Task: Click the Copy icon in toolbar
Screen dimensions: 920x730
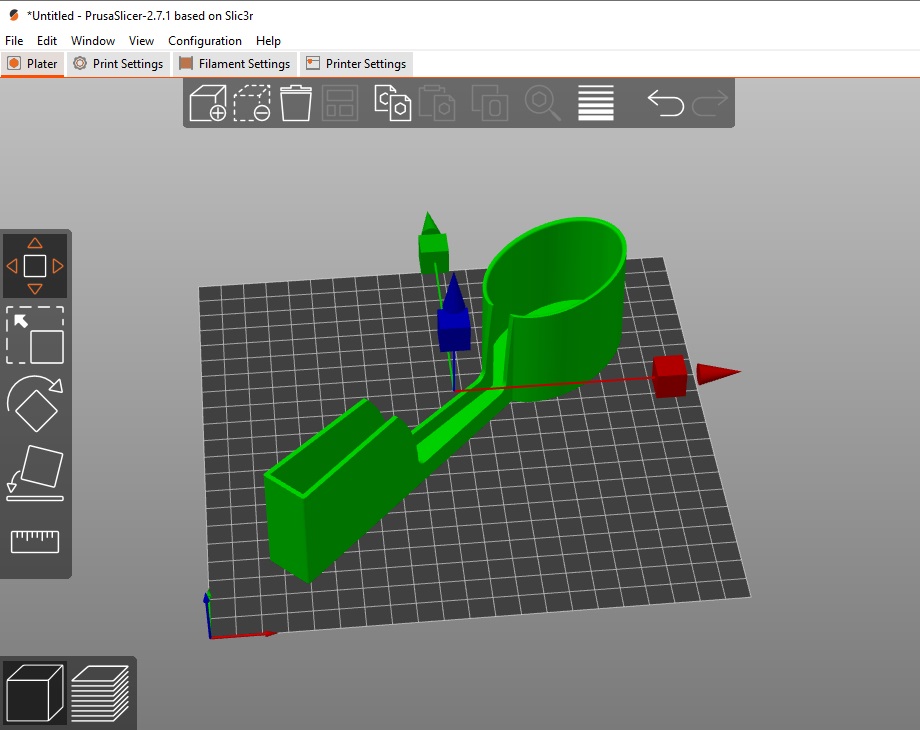Action: 393,103
